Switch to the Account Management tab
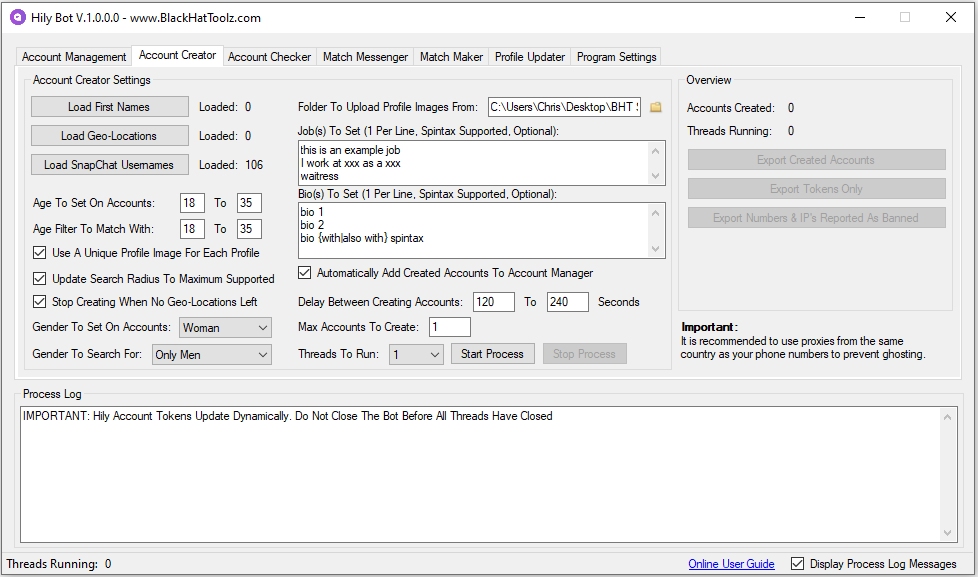 pos(74,57)
